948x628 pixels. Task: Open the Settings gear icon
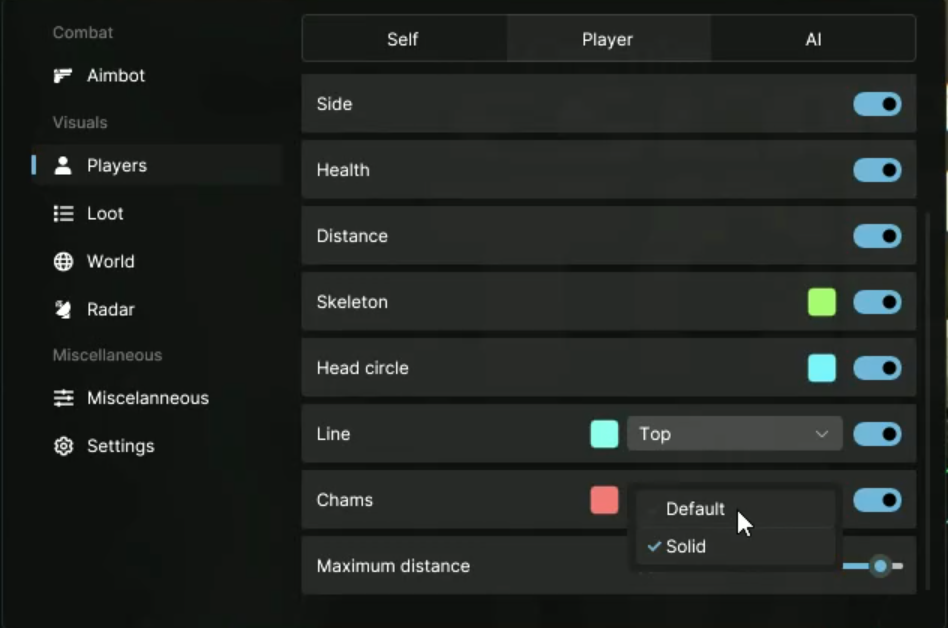pos(63,446)
